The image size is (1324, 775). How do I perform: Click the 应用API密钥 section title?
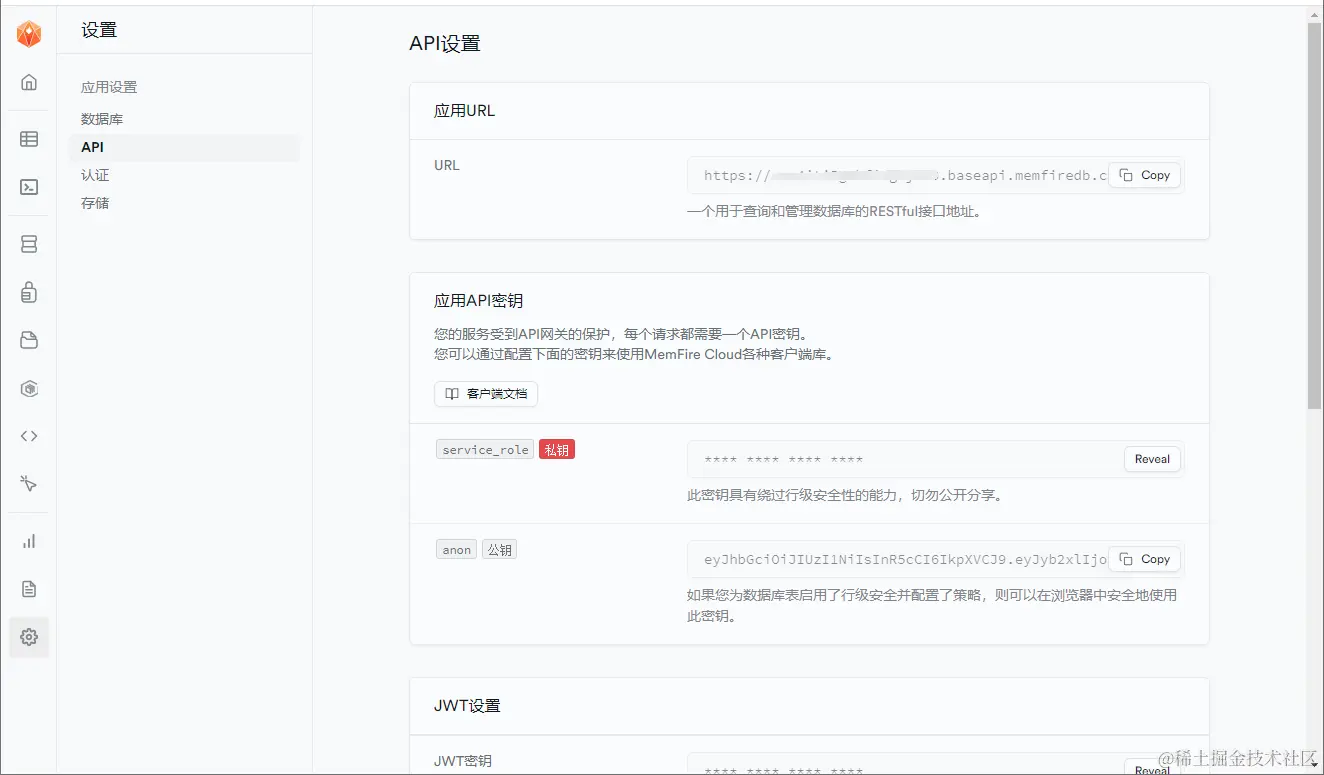[x=478, y=300]
